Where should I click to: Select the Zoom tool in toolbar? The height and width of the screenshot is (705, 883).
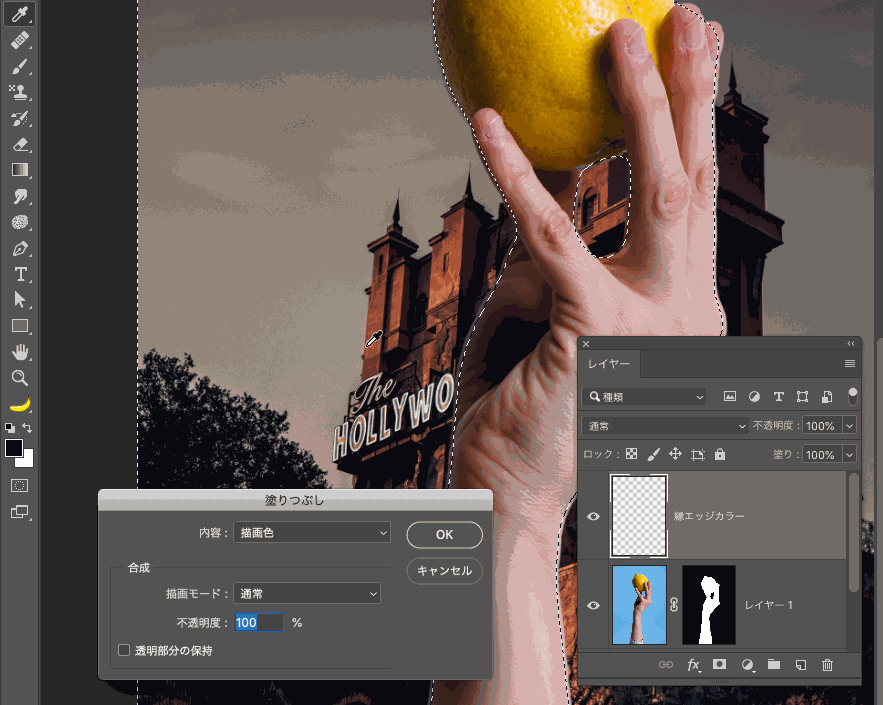point(19,378)
